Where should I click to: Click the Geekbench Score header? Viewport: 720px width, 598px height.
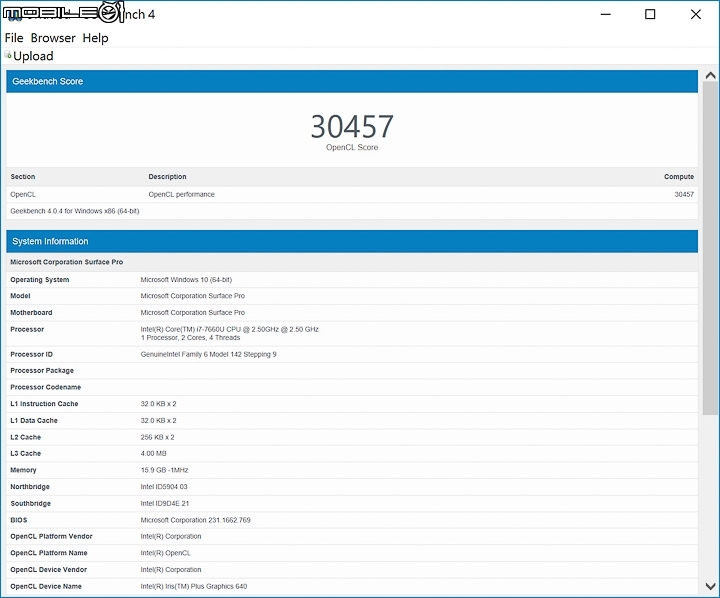[x=352, y=81]
